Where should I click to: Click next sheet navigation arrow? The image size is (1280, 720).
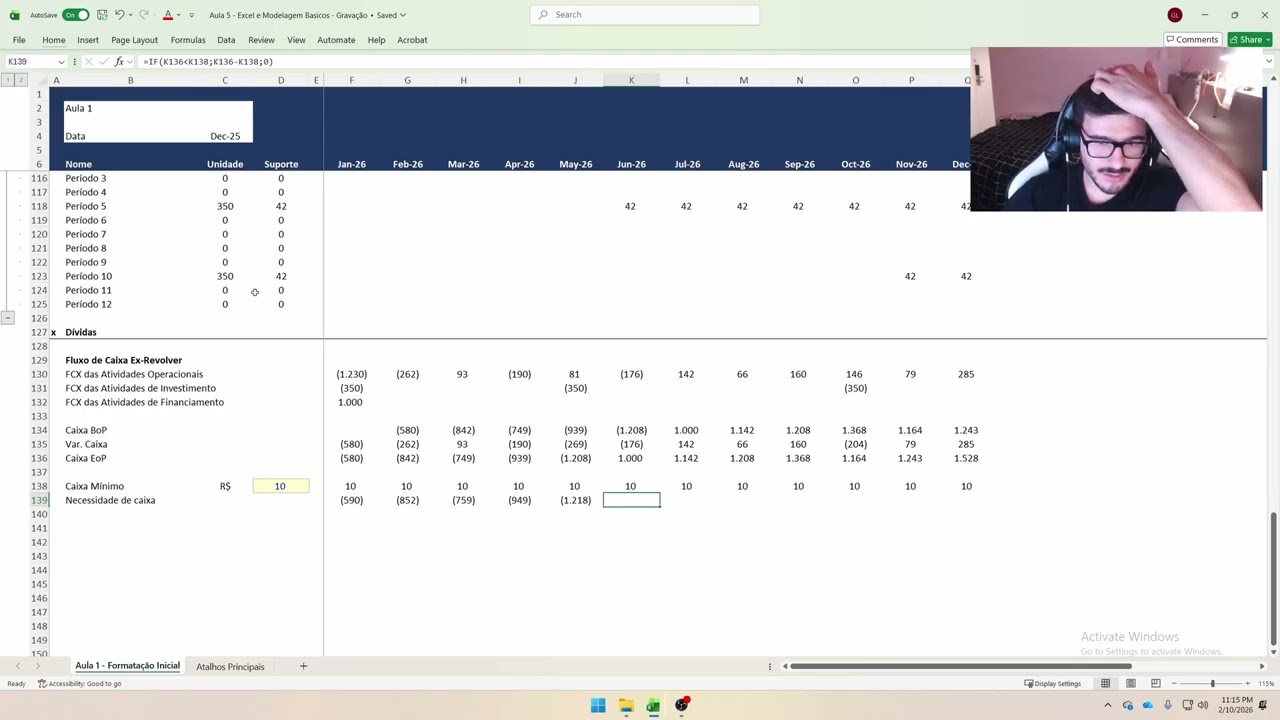point(38,666)
